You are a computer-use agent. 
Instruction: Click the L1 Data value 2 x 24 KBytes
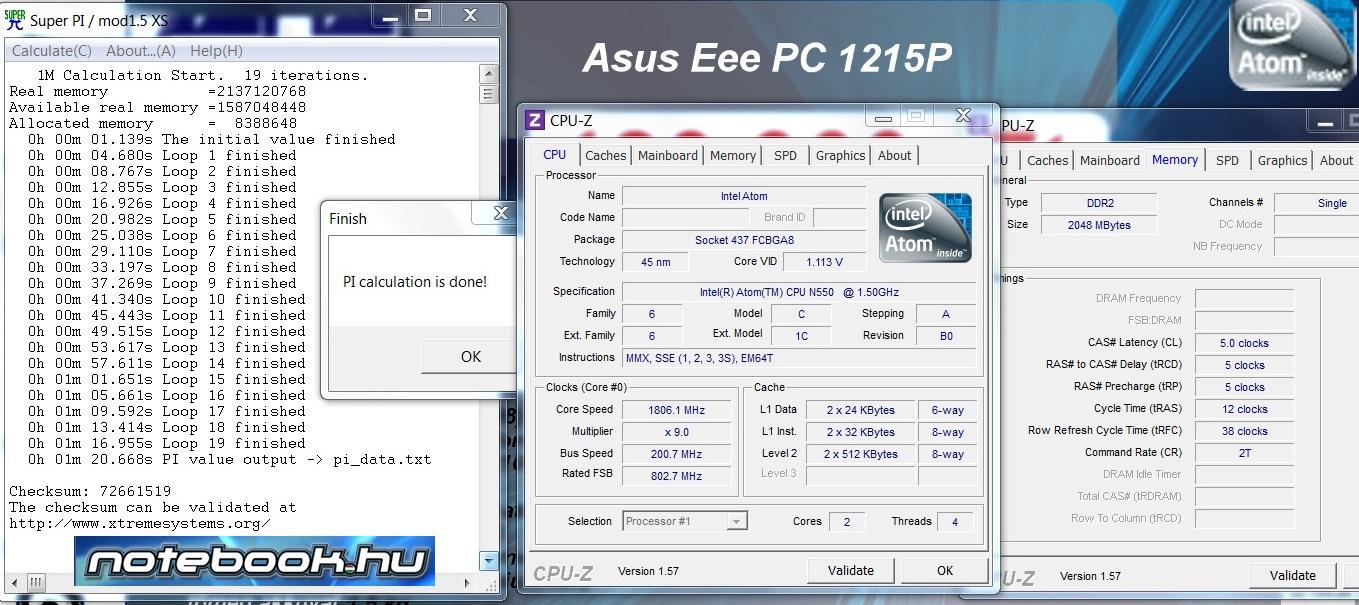[x=860, y=410]
